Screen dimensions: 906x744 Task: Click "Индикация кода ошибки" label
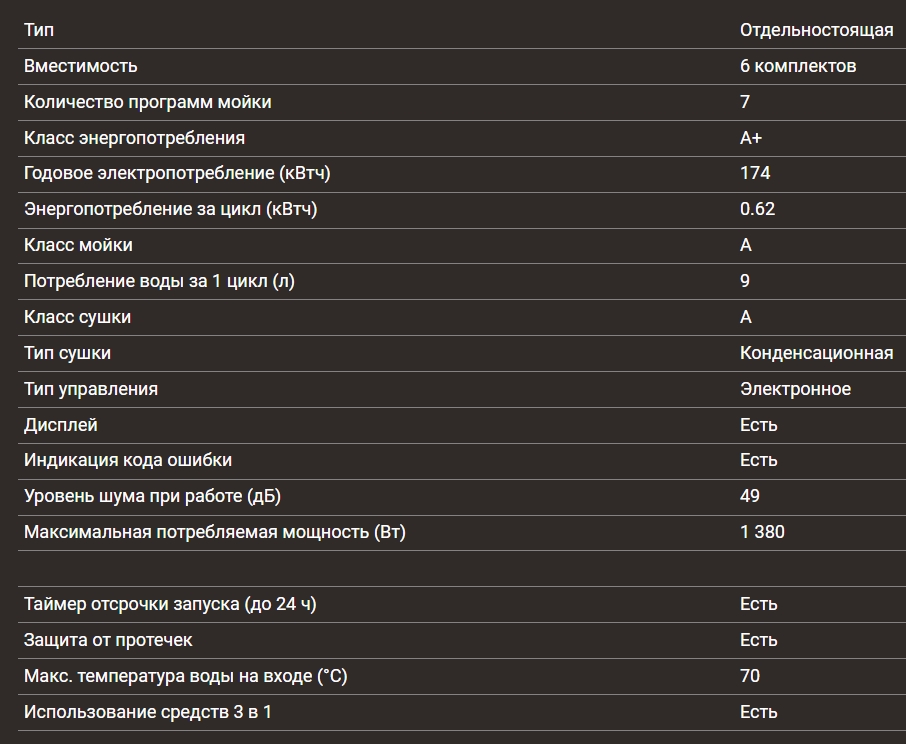point(128,460)
